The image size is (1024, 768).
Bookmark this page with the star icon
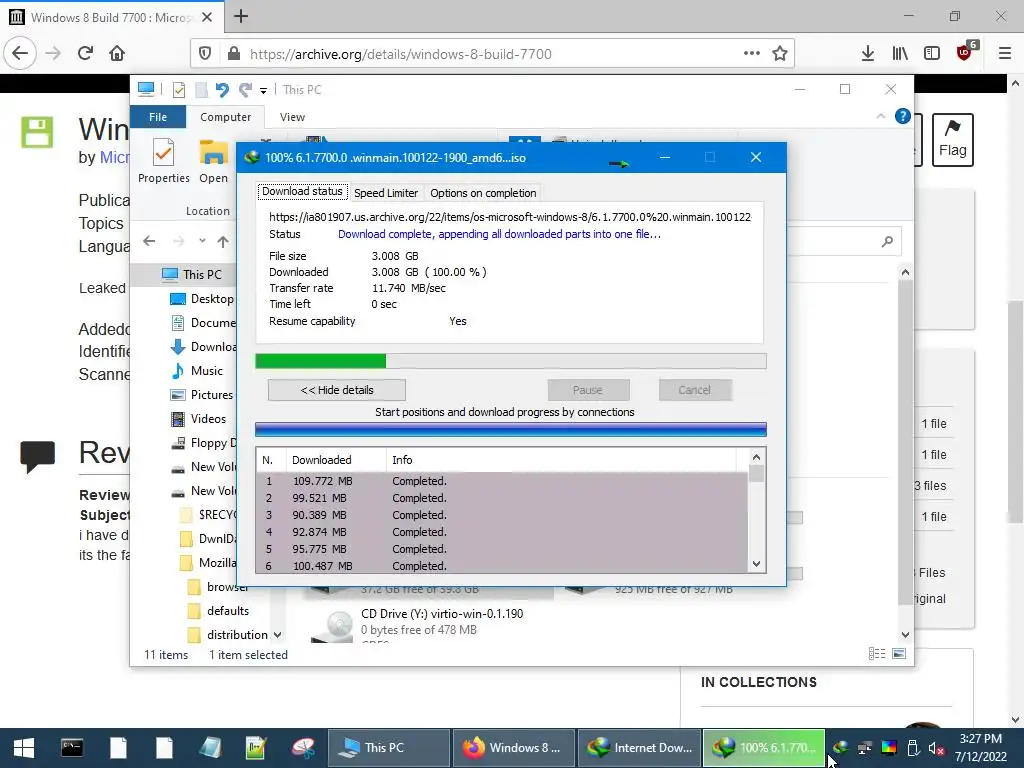point(780,54)
